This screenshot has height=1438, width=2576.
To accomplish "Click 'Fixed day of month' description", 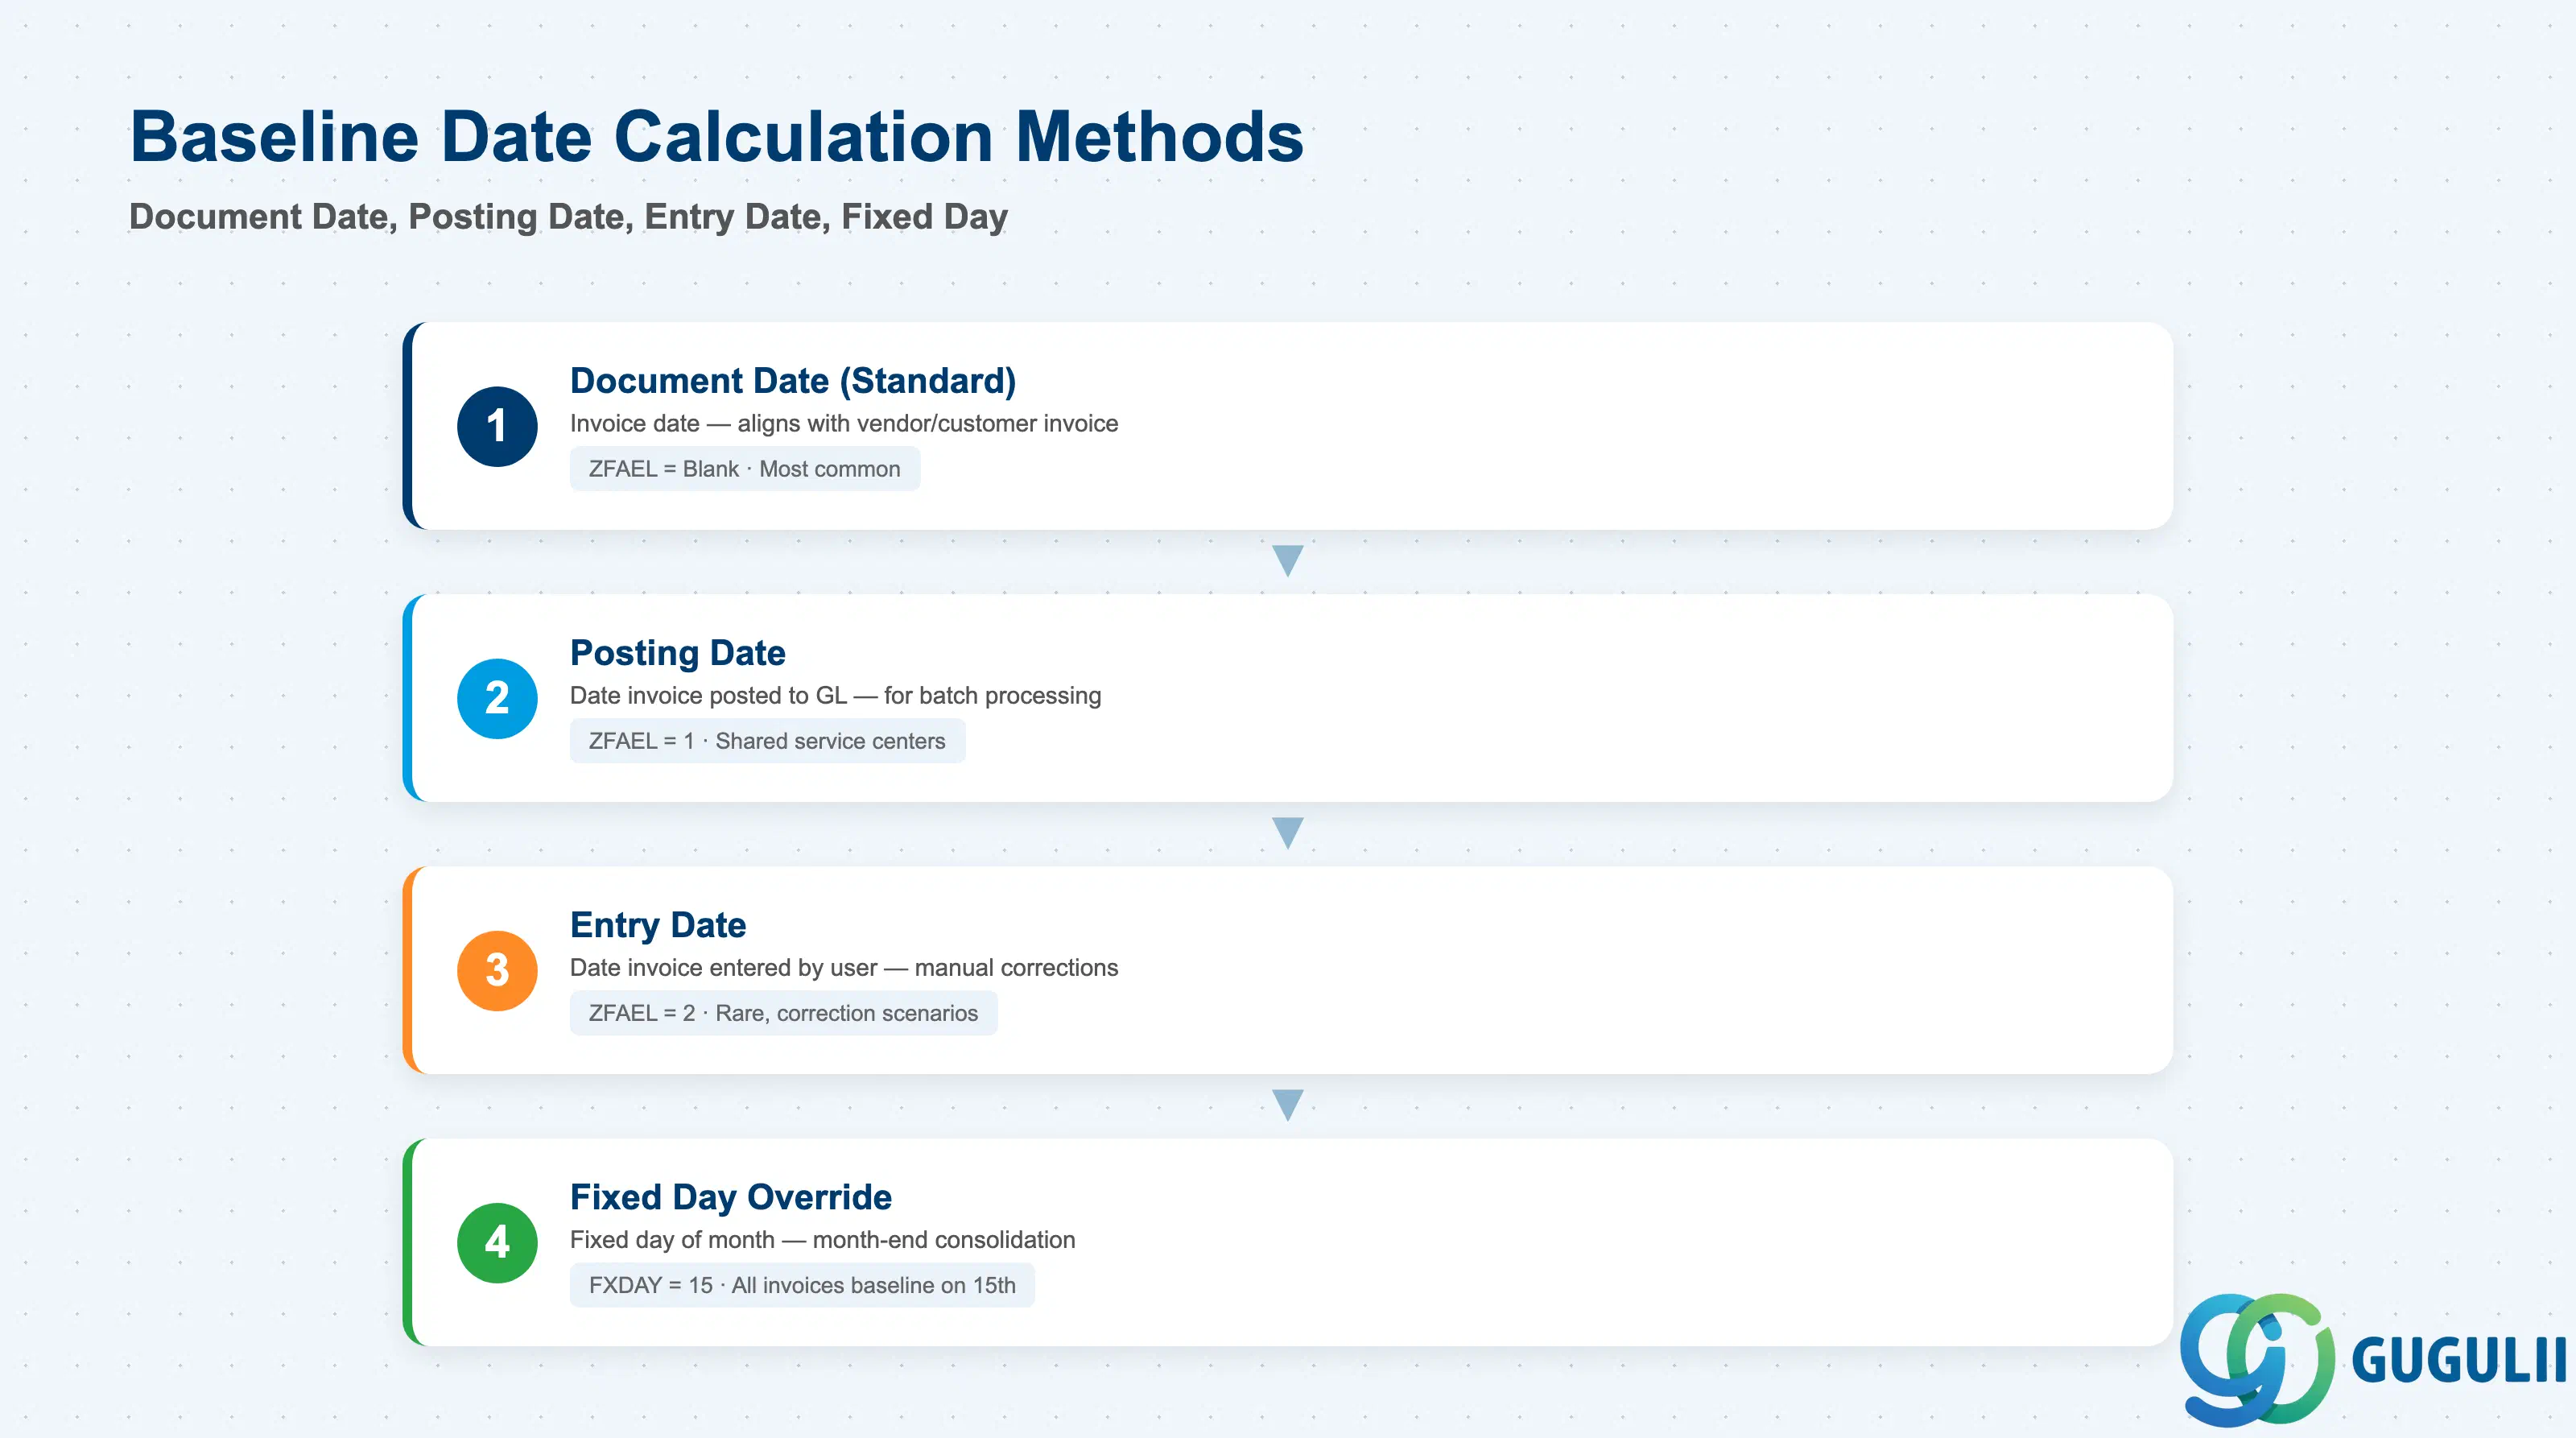I will tap(822, 1239).
